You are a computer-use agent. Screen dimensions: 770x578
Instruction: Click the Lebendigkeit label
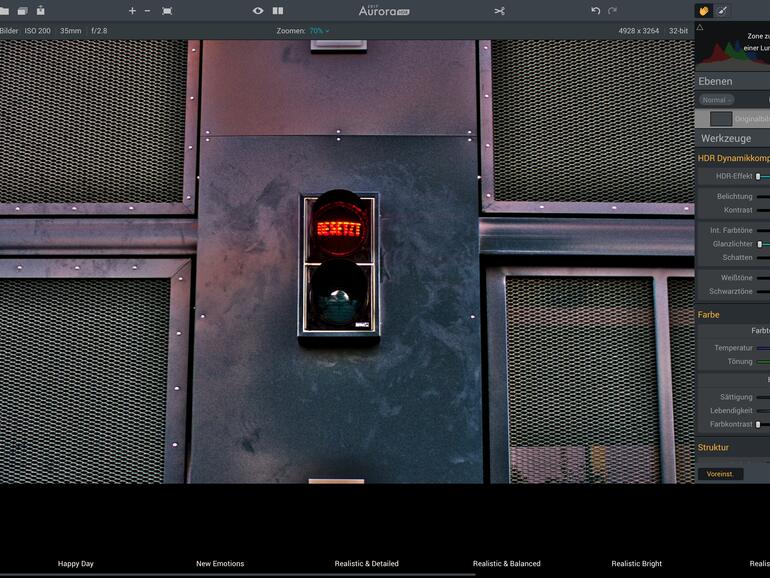point(731,411)
